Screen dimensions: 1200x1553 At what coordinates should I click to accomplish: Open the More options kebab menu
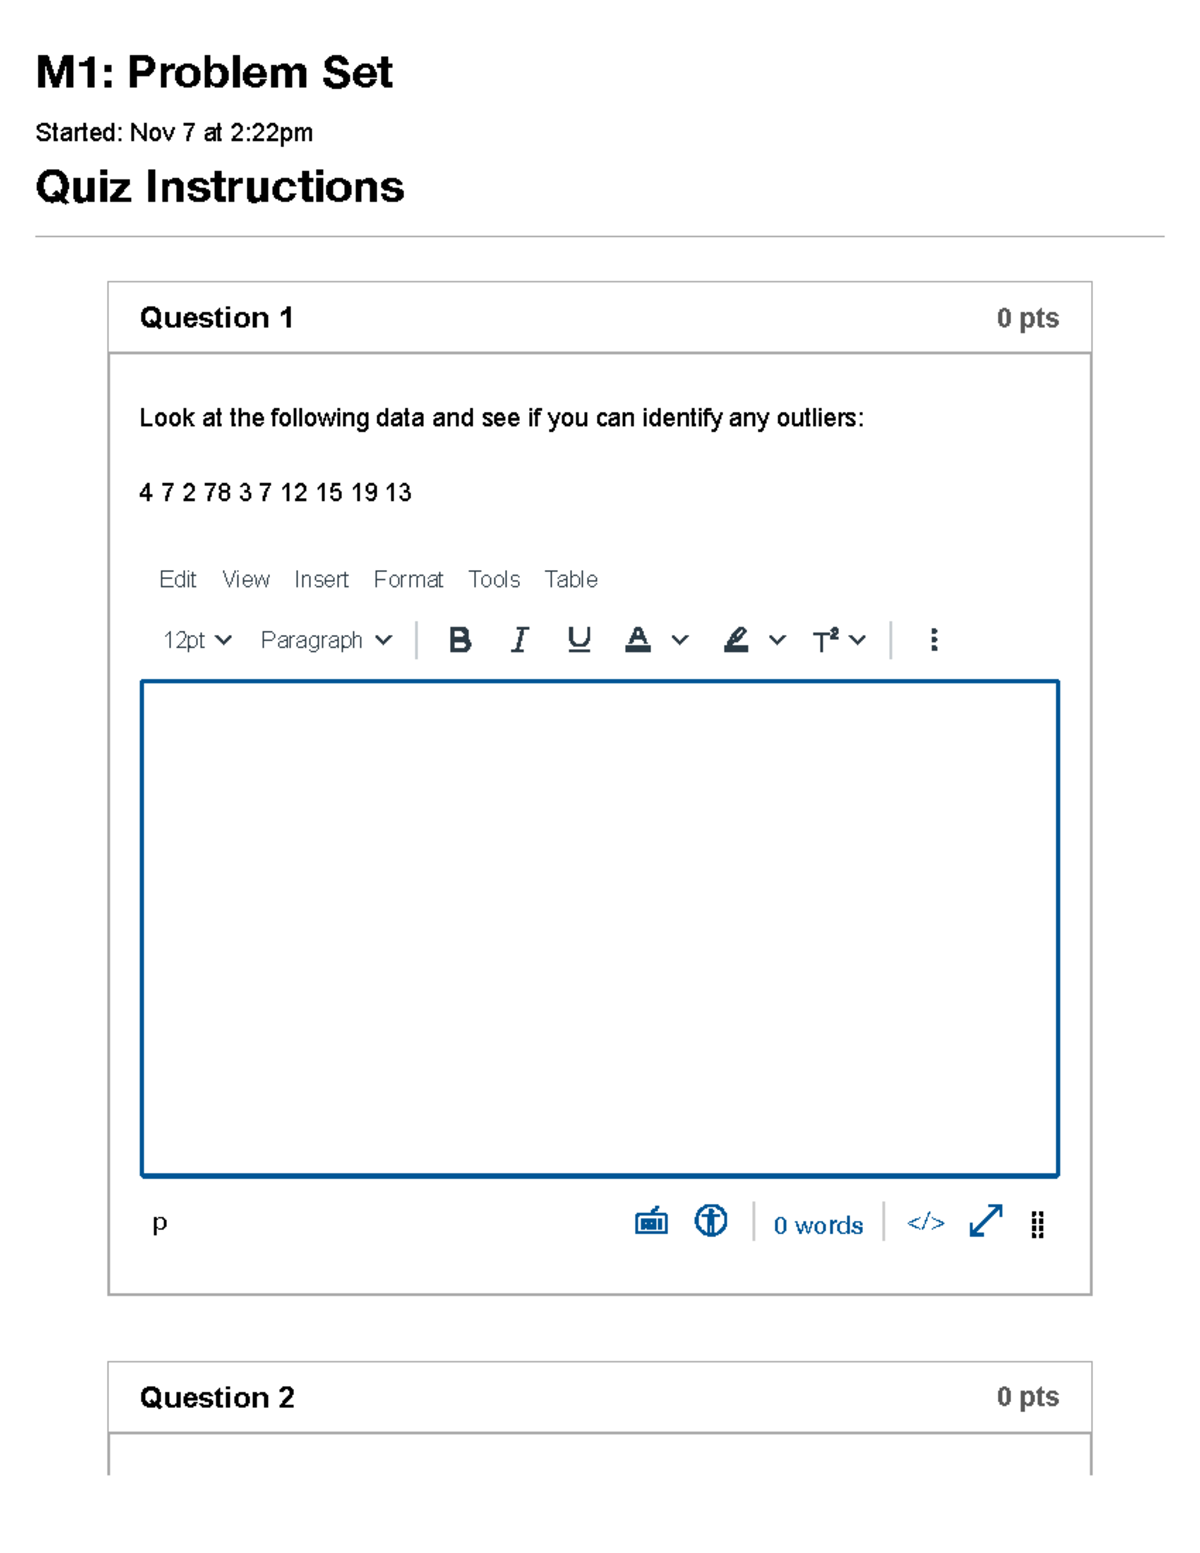(933, 639)
